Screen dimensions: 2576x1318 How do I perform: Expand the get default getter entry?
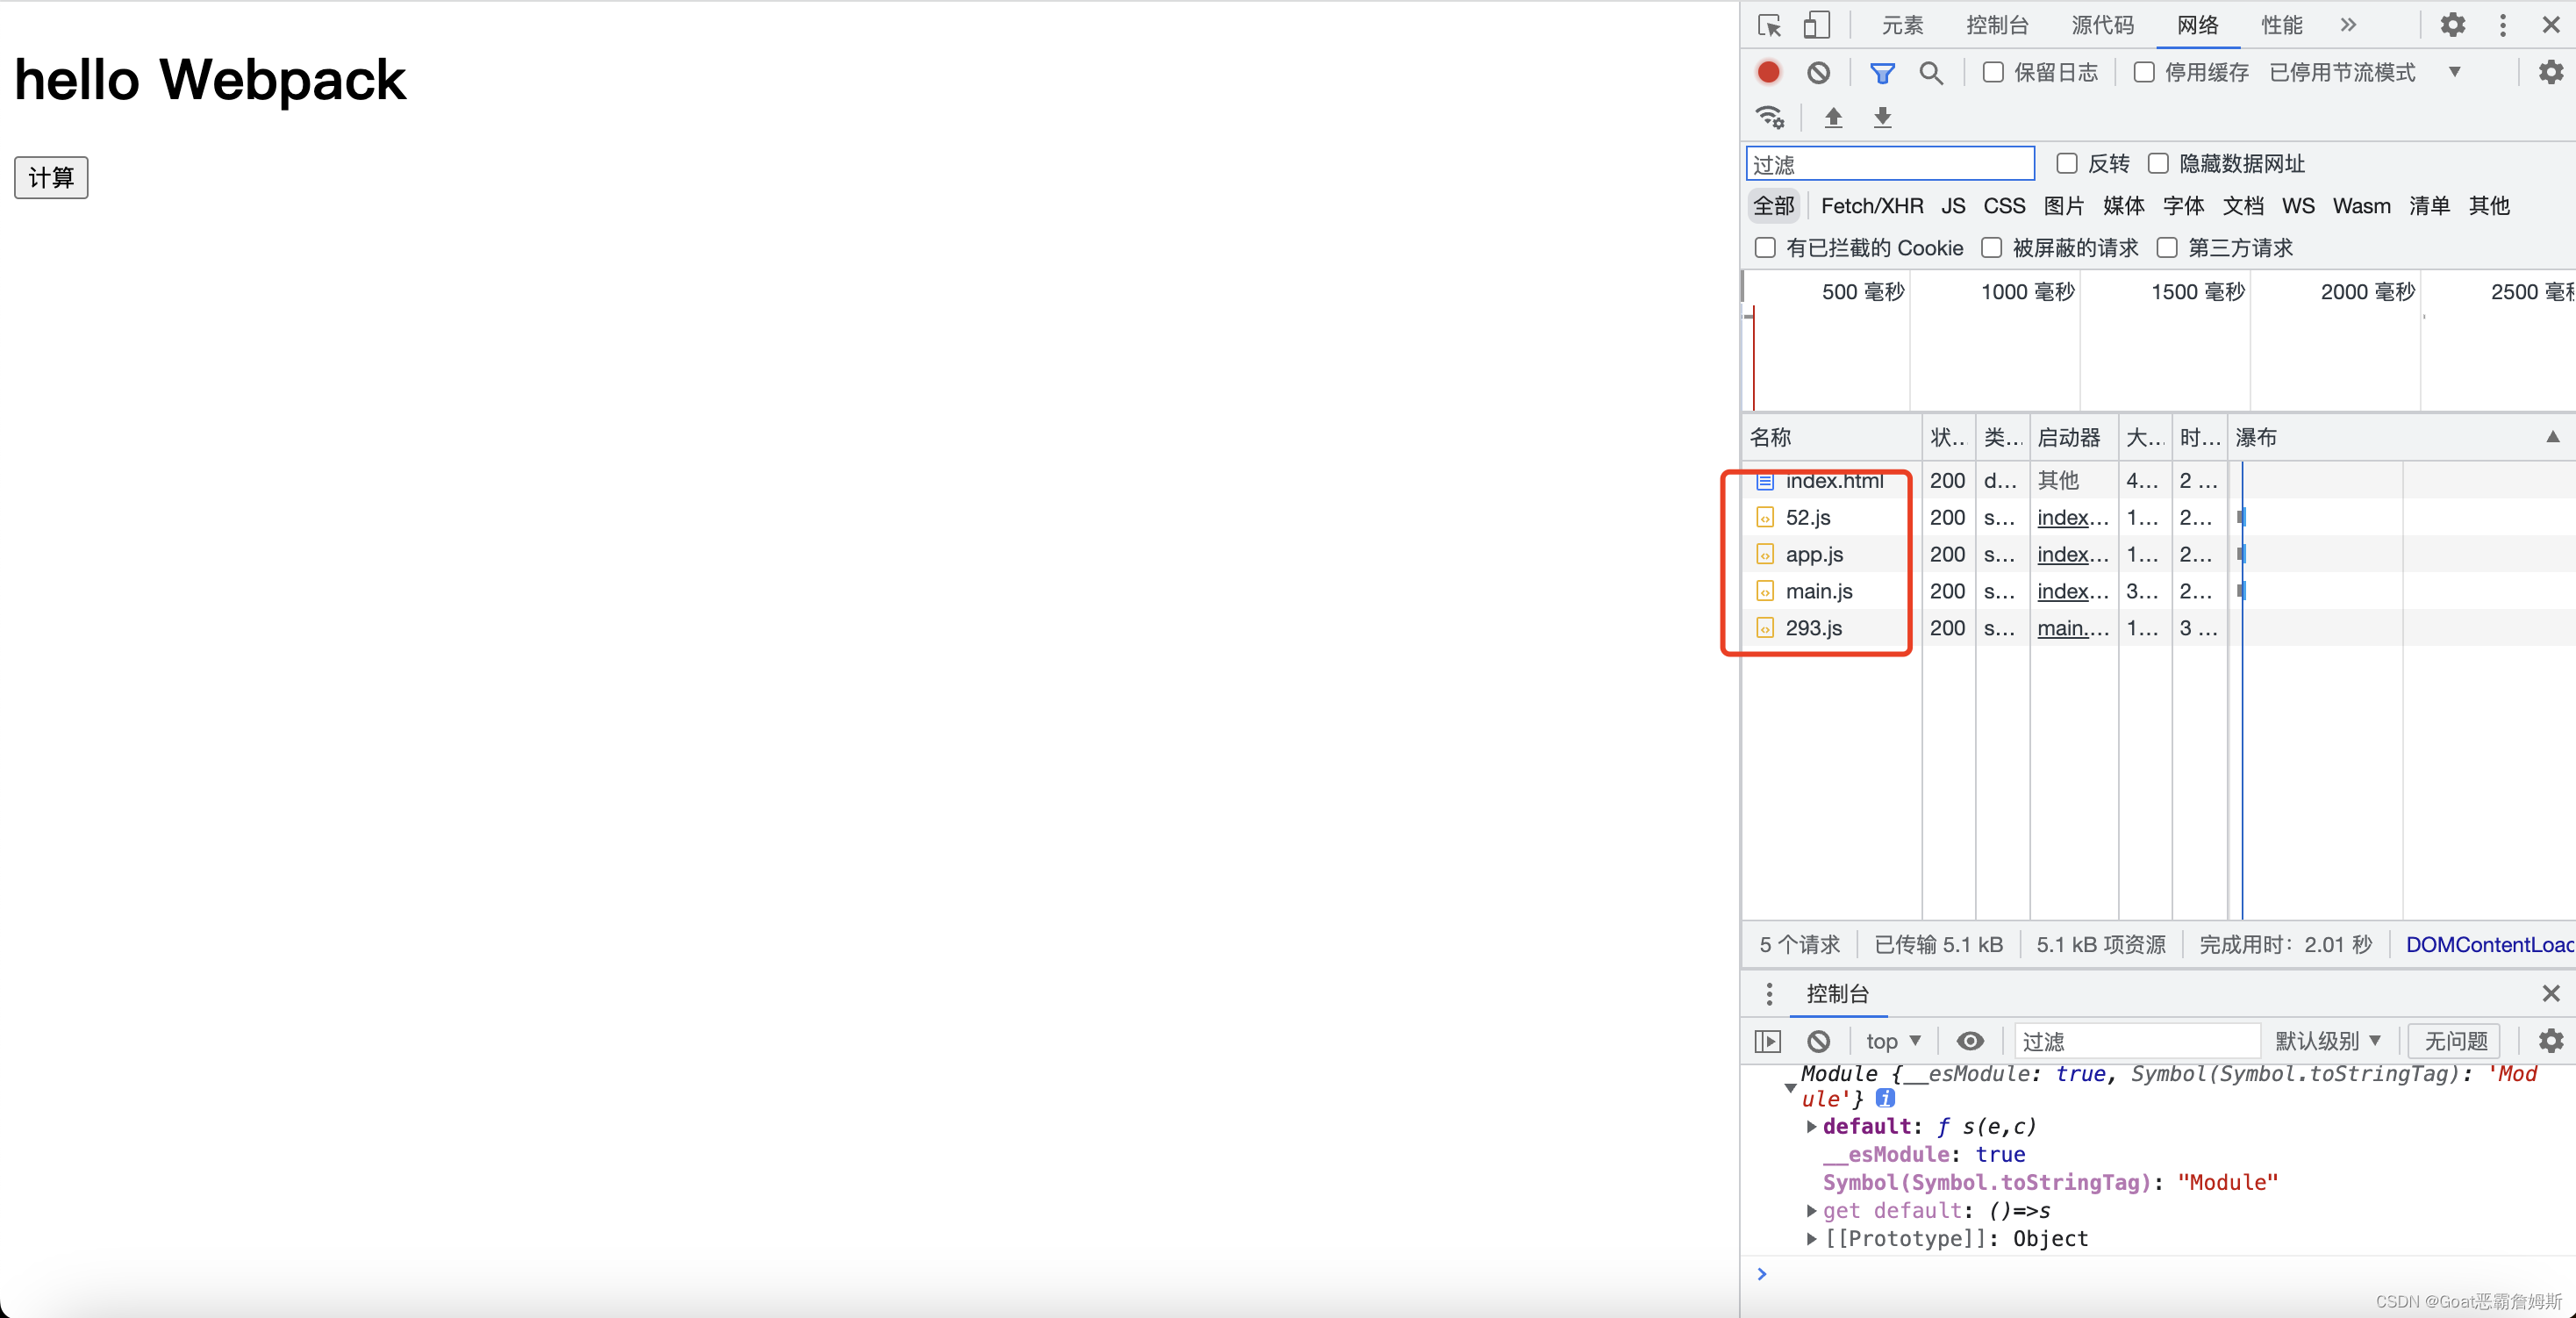(x=1811, y=1210)
